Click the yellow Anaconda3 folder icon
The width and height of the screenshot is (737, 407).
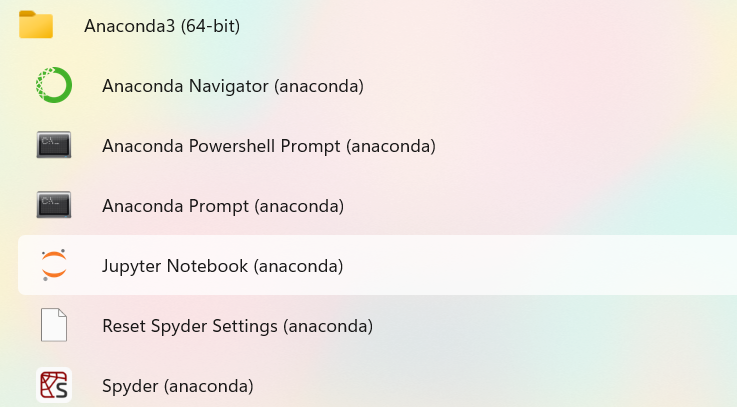(36, 25)
